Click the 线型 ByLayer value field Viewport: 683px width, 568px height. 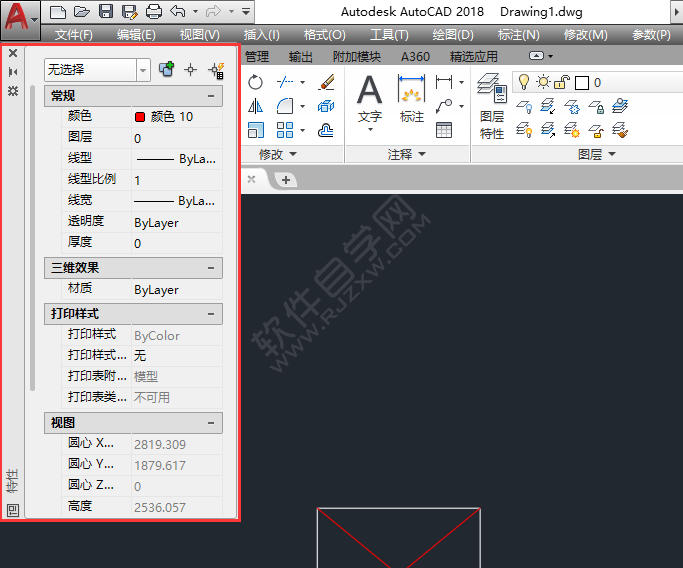[x=177, y=159]
